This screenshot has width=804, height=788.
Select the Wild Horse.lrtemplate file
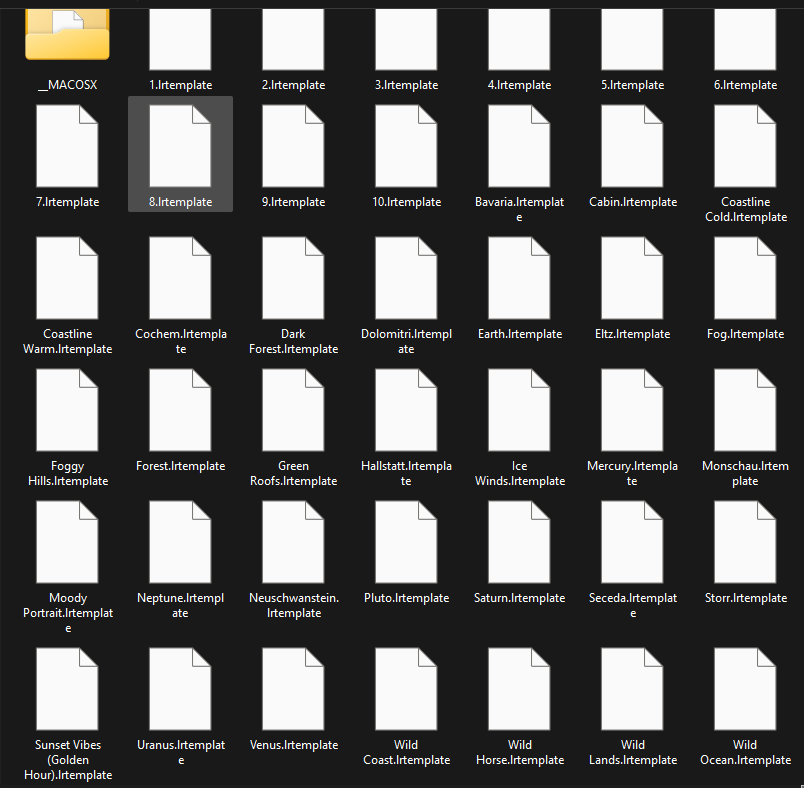[x=519, y=689]
